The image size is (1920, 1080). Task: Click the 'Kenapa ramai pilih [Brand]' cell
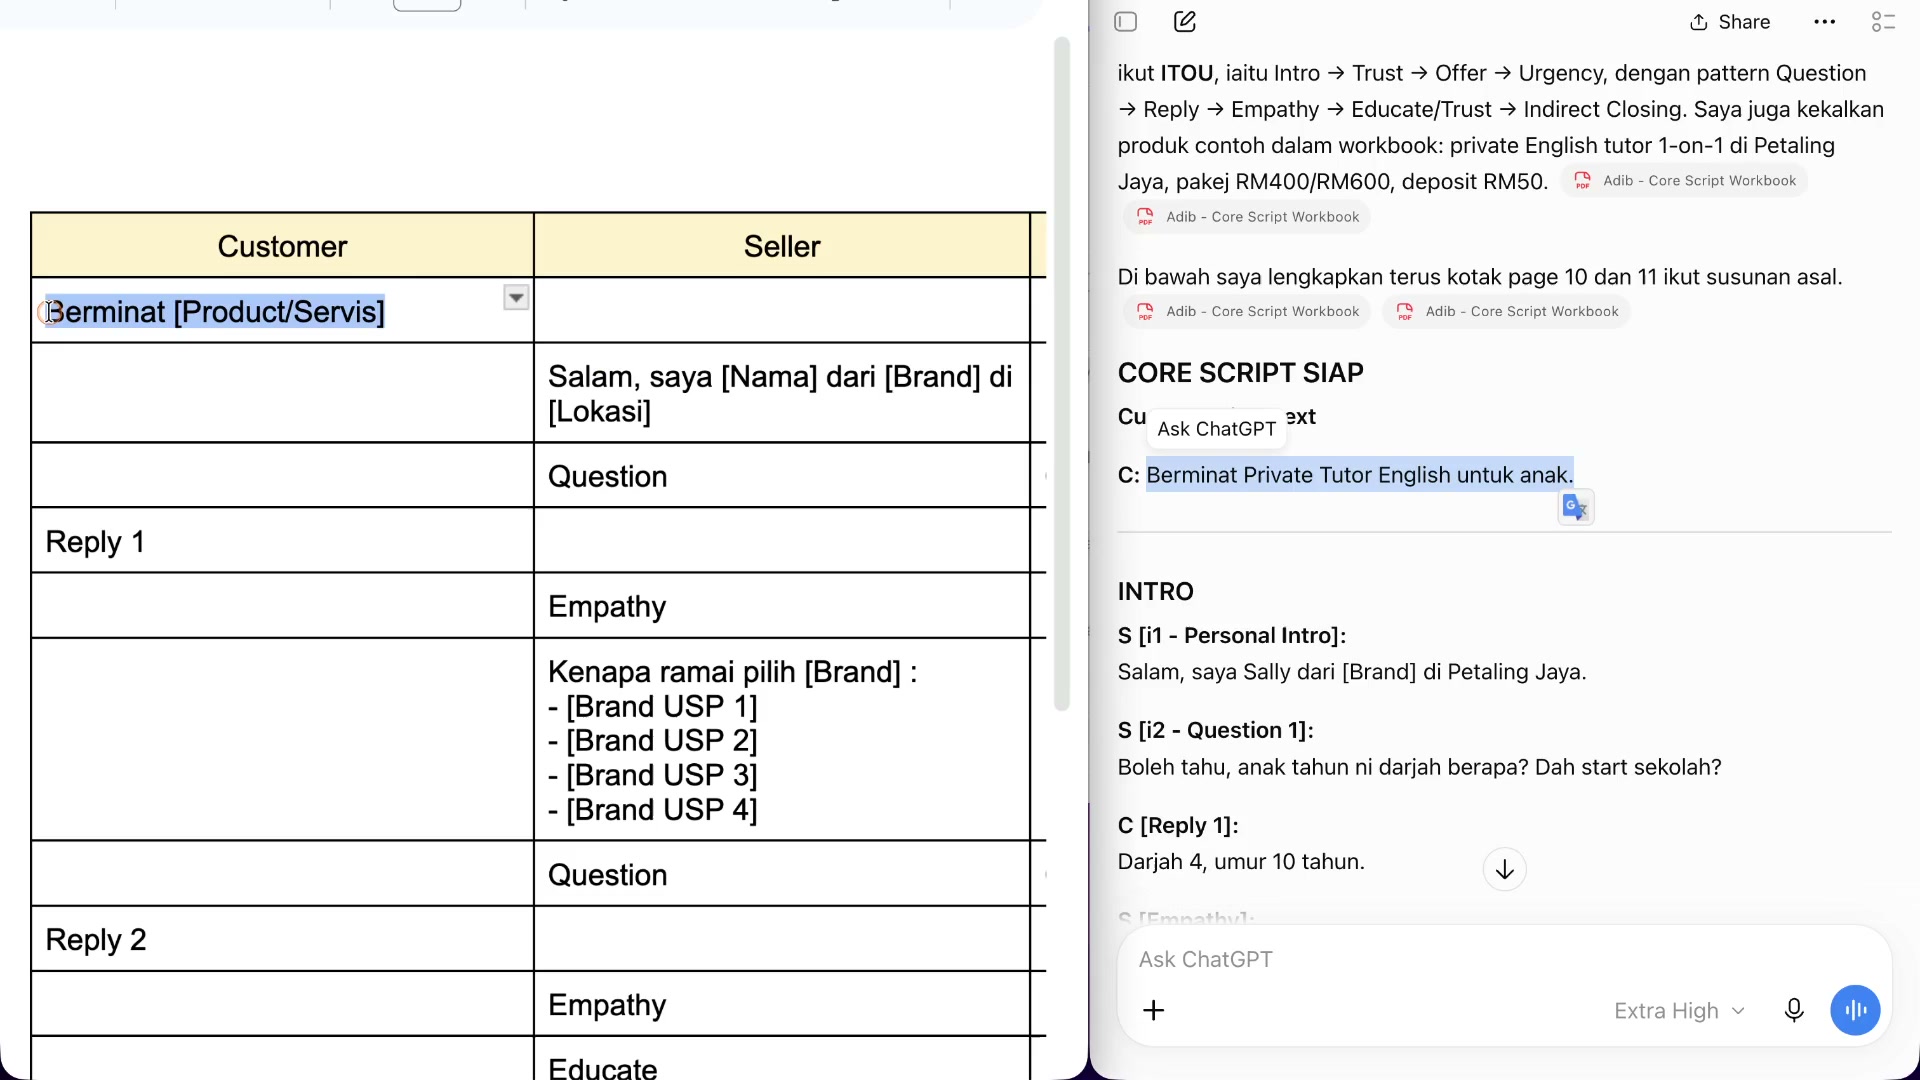(x=782, y=740)
